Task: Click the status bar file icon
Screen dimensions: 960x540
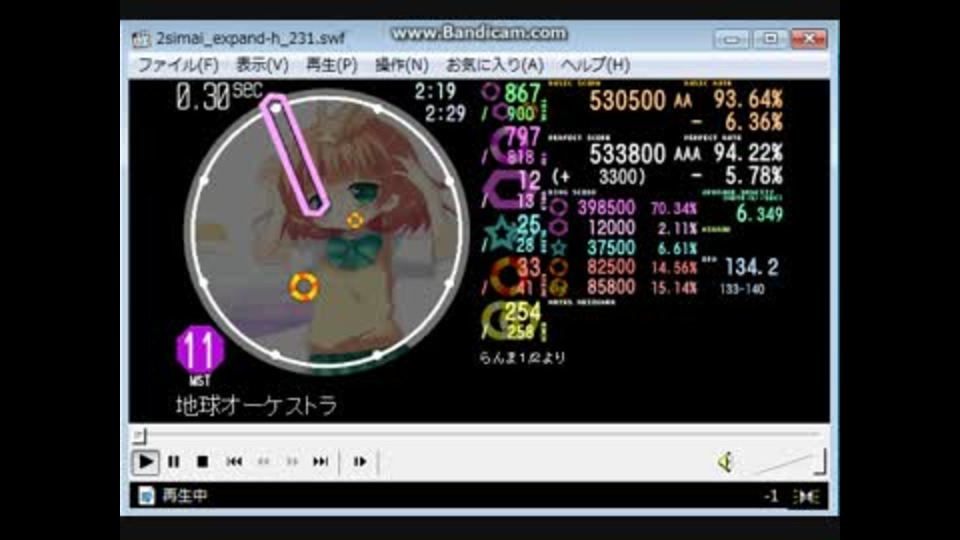Action: pyautogui.click(x=146, y=495)
